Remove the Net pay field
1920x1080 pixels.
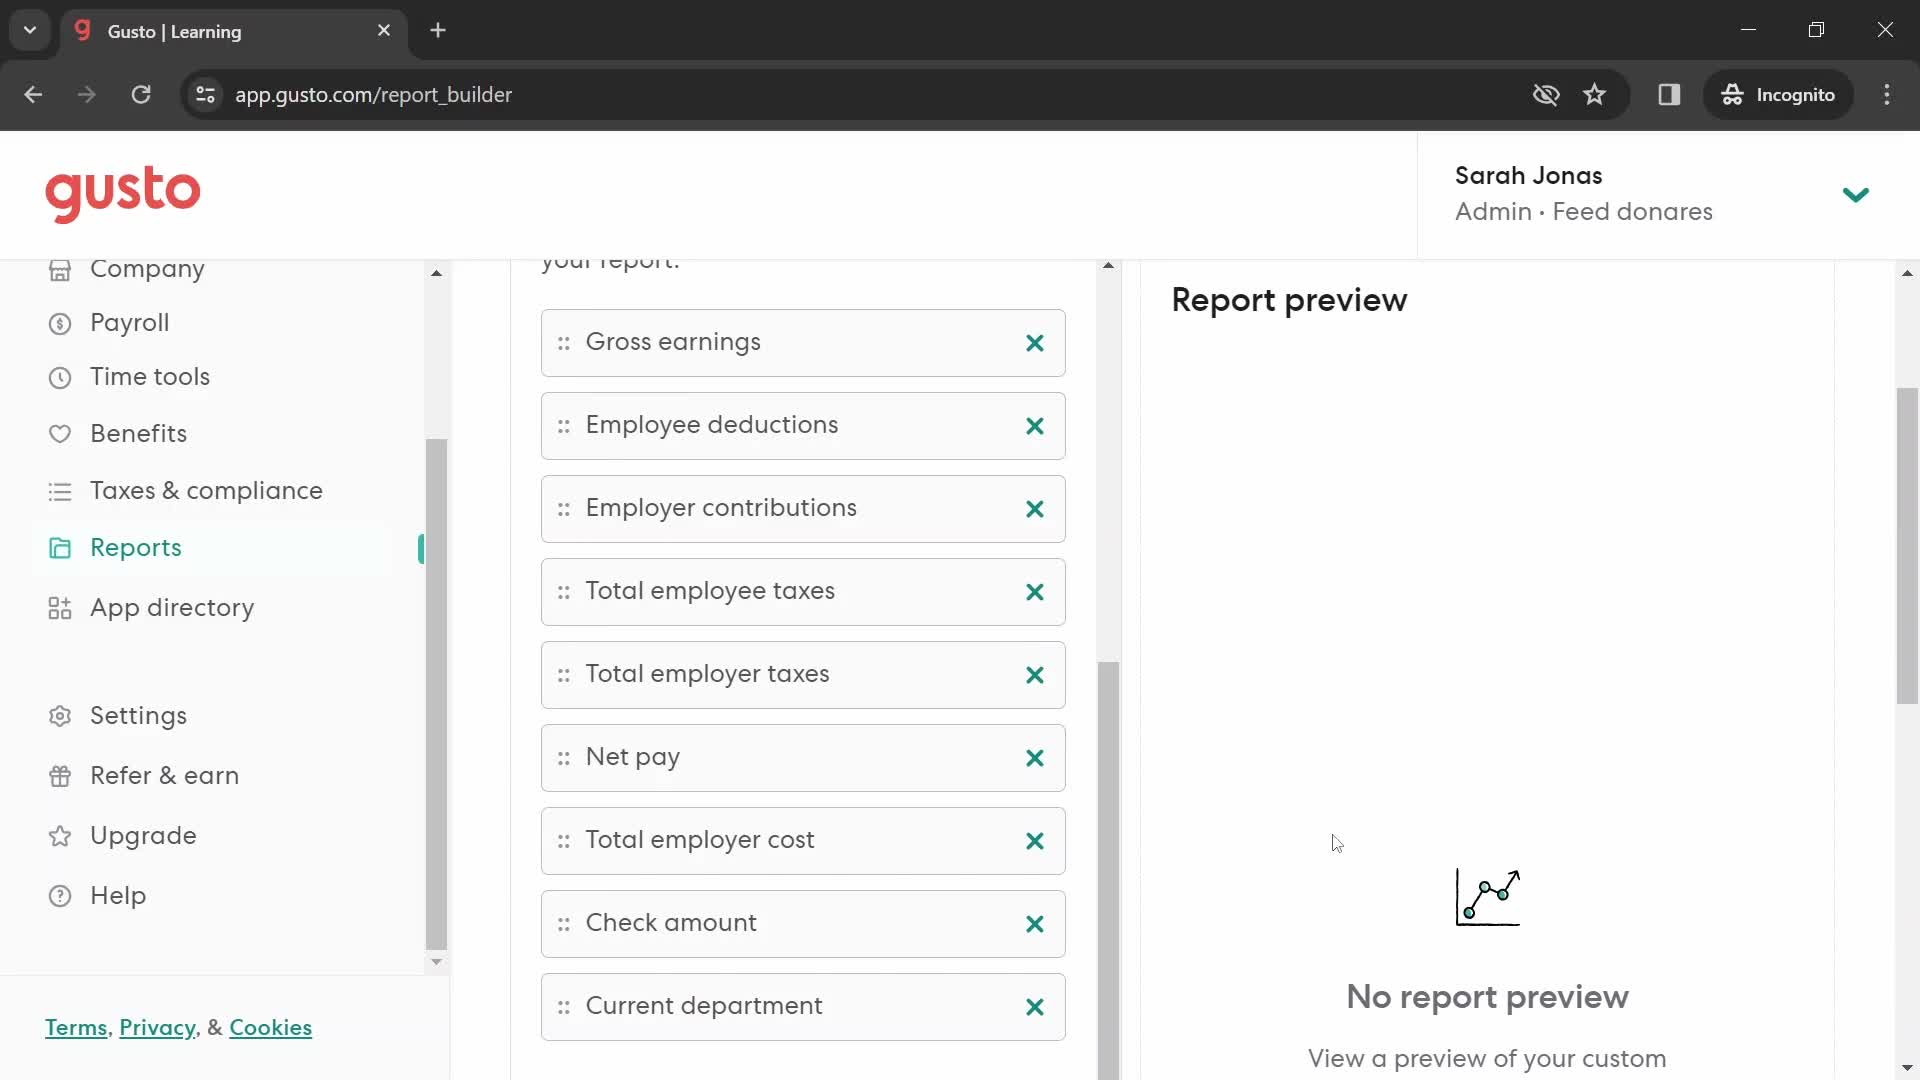tap(1035, 756)
